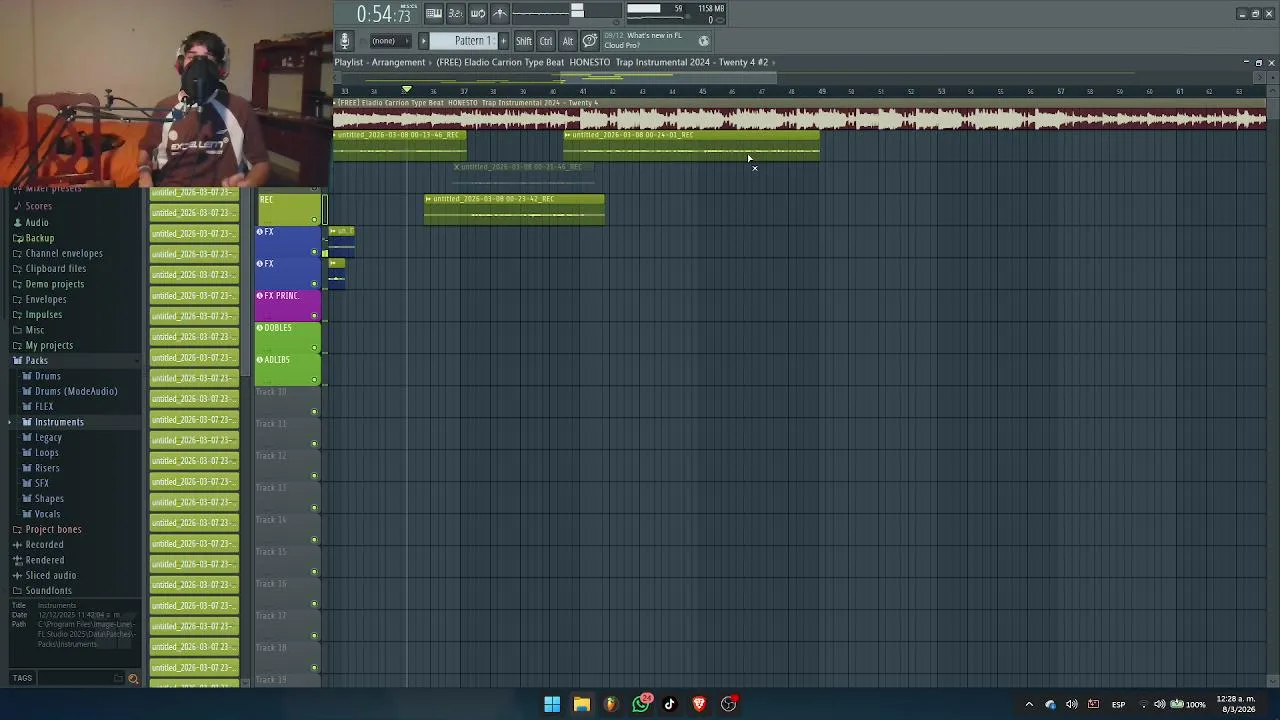The height and width of the screenshot is (720, 1280).
Task: Toggle the Ctrl modifier button
Action: tap(546, 41)
